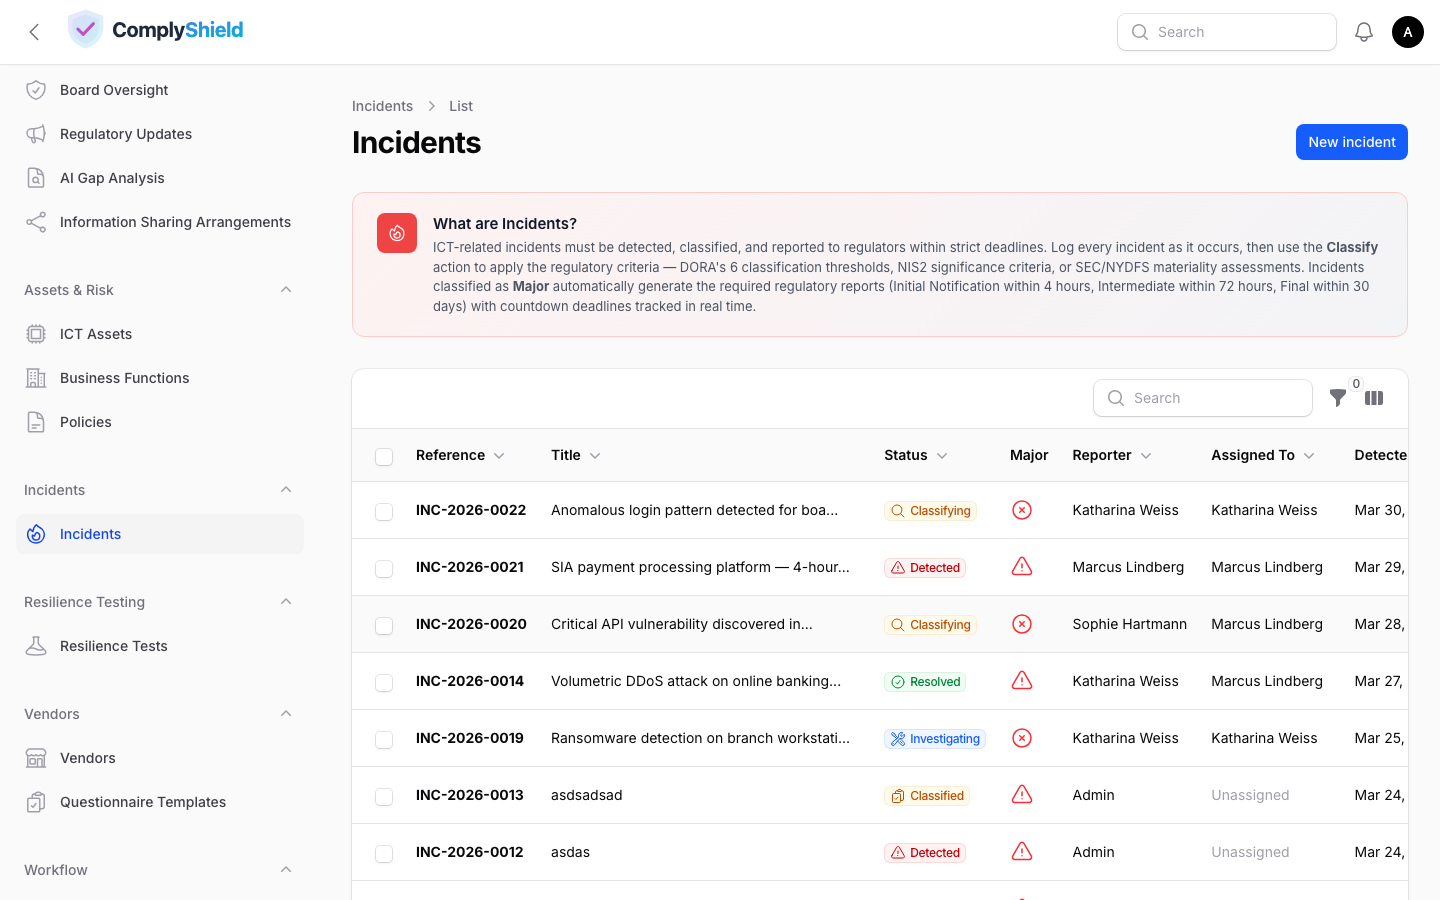The width and height of the screenshot is (1440, 900).
Task: Open incident INC-2026-0022
Action: click(x=471, y=510)
